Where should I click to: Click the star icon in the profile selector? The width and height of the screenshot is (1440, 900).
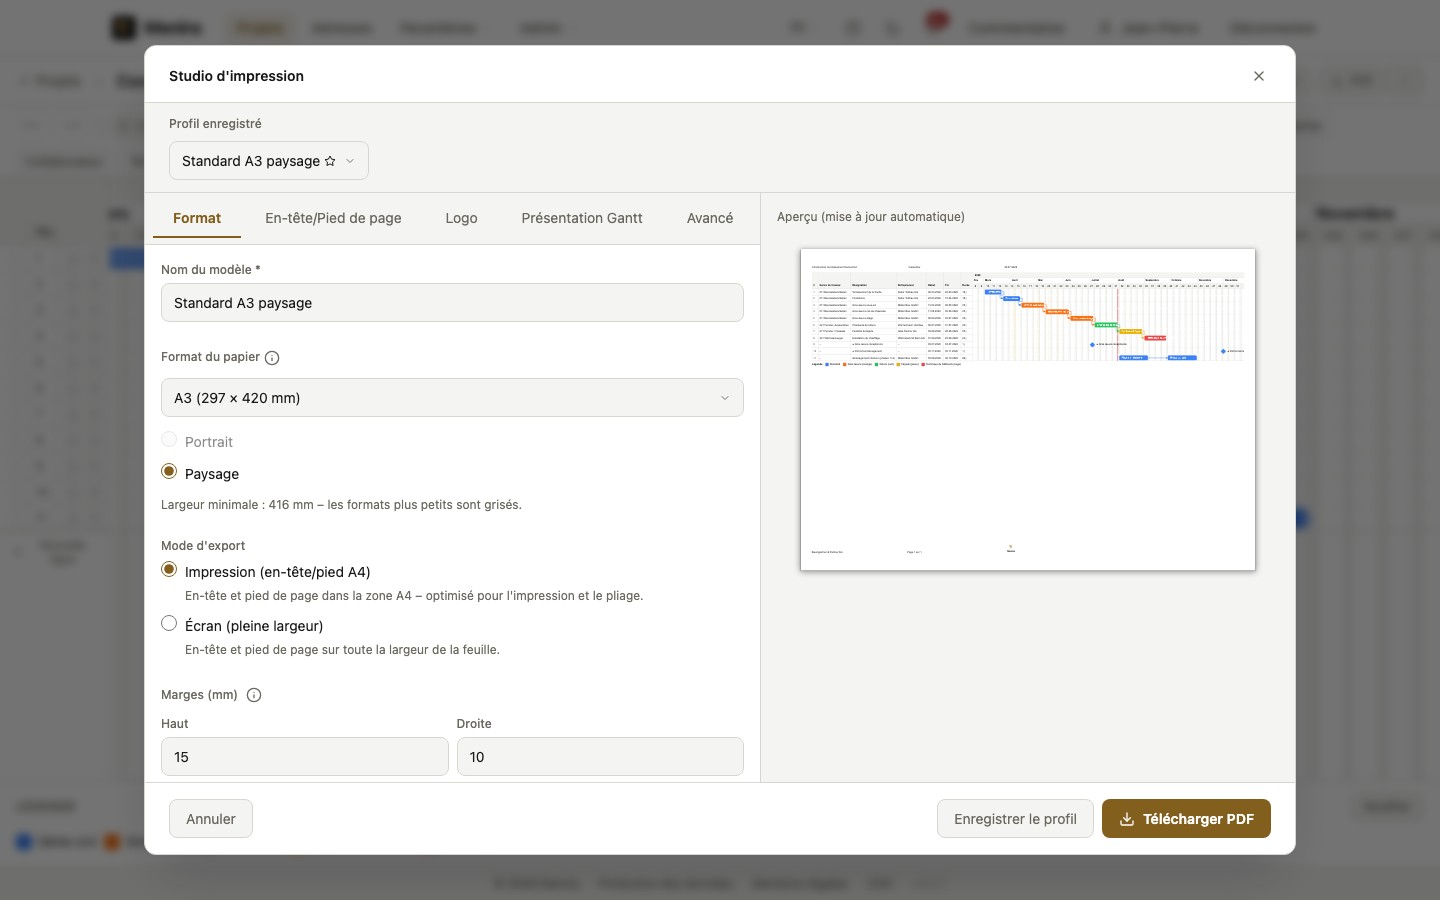pyautogui.click(x=330, y=161)
